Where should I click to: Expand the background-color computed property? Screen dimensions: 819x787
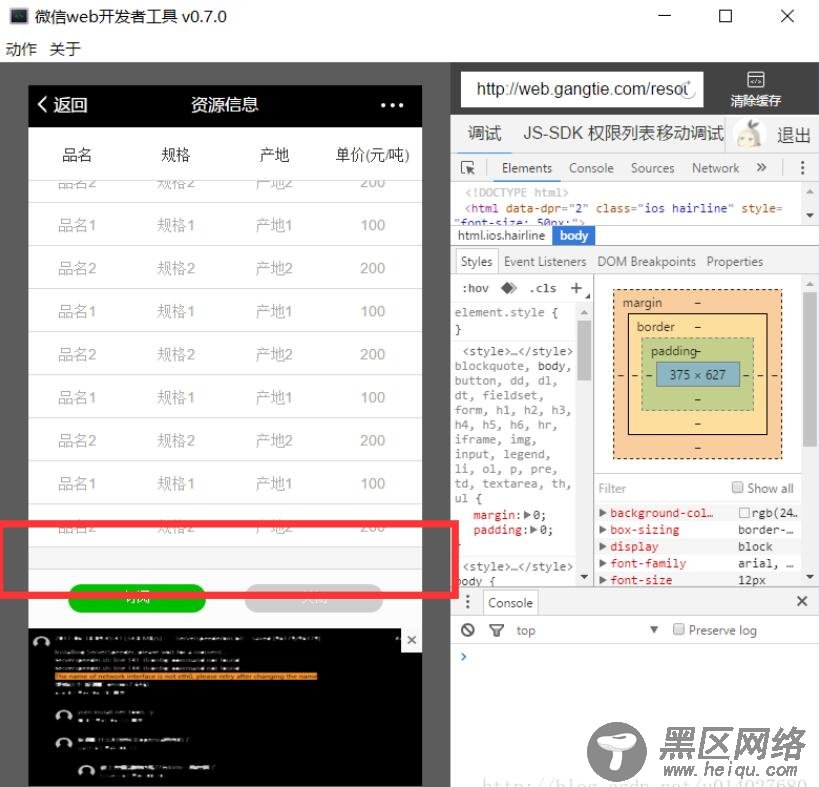[x=602, y=513]
